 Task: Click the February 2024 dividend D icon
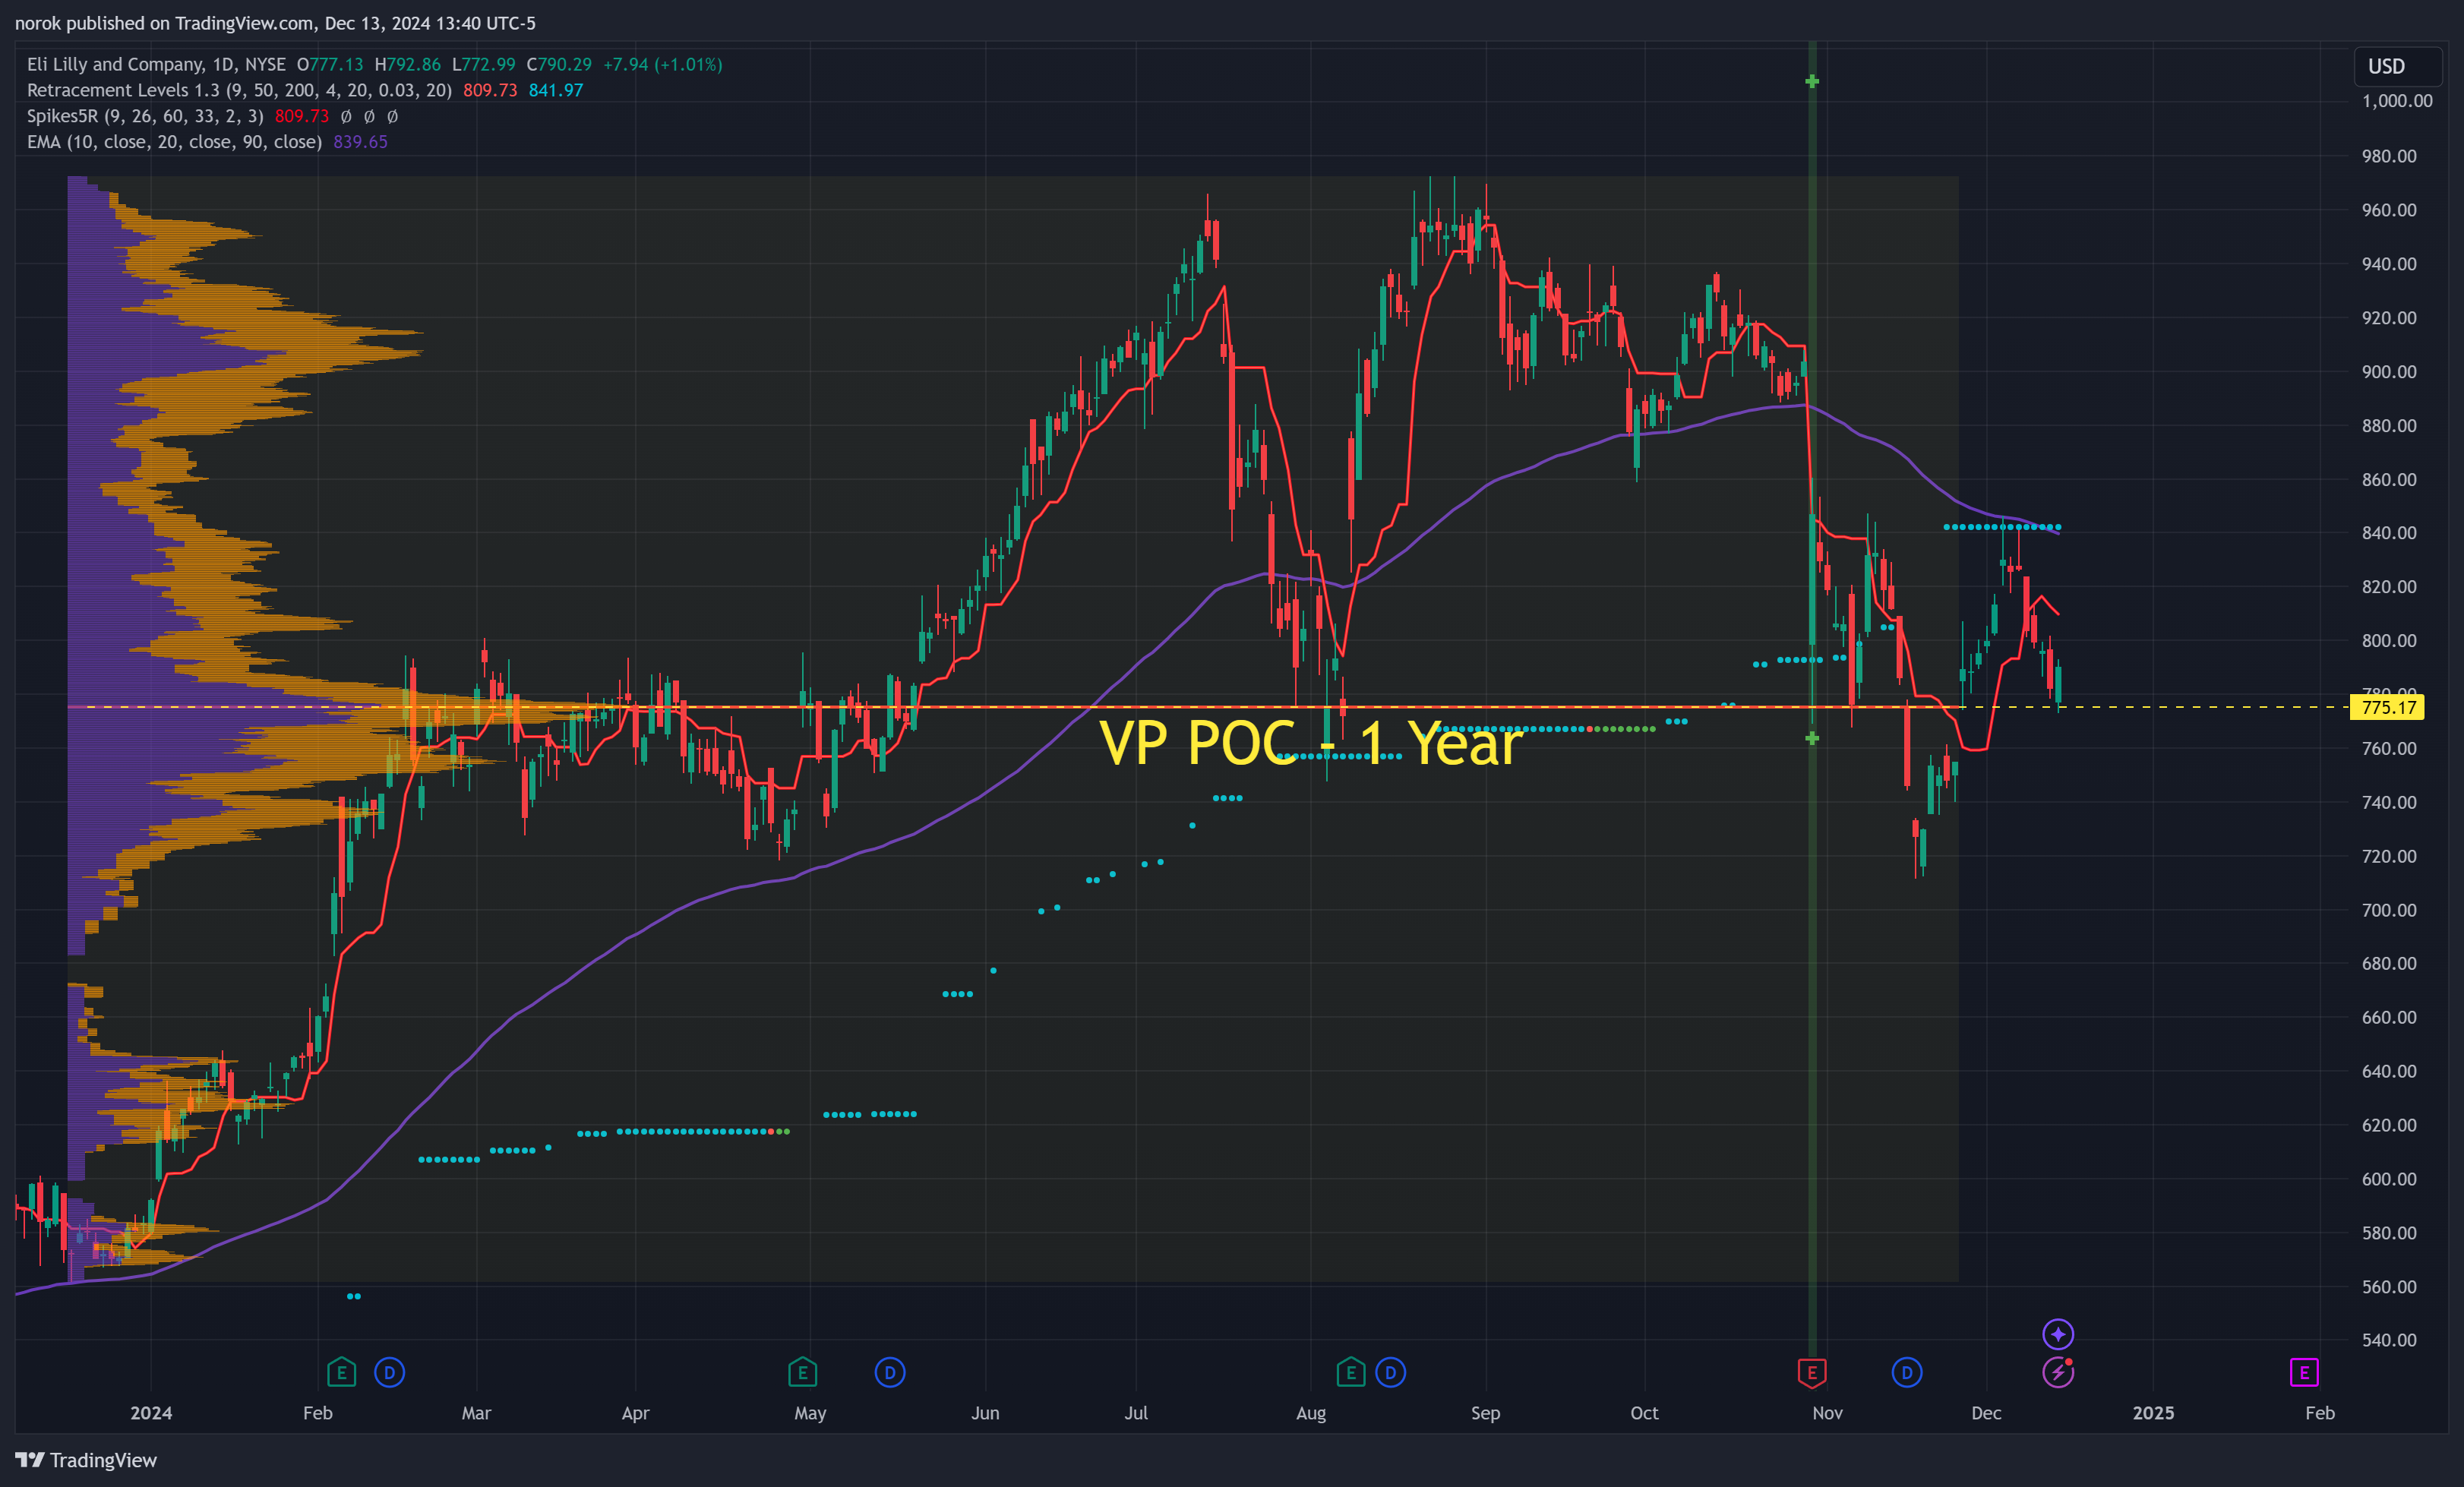[389, 1372]
